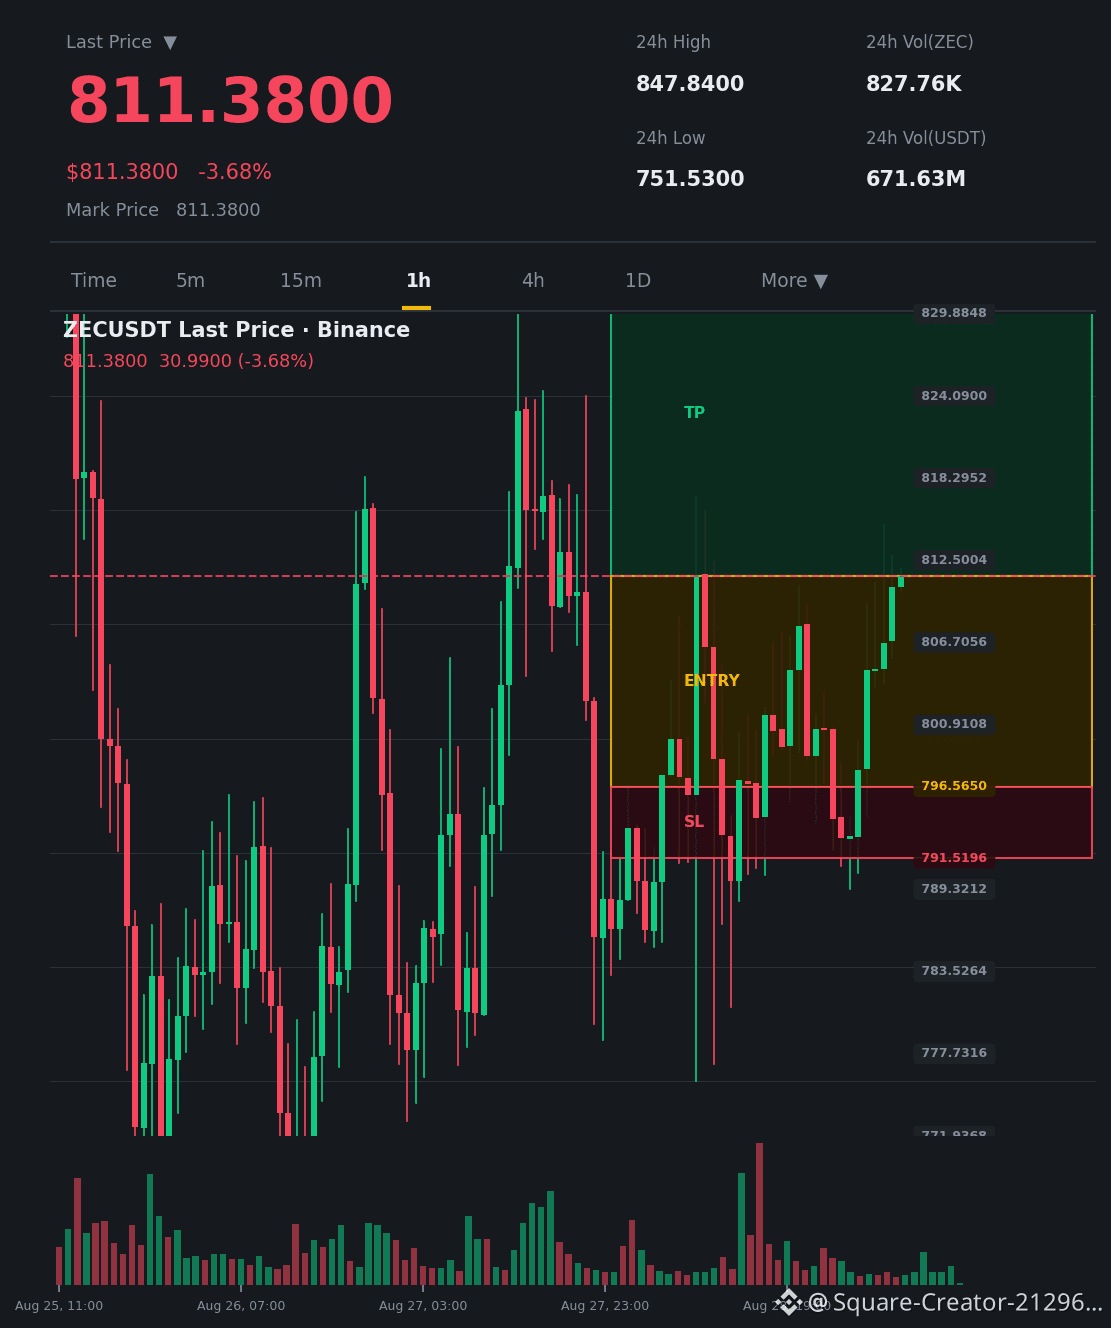Click the 824.0900 price axis label

pyautogui.click(x=954, y=396)
